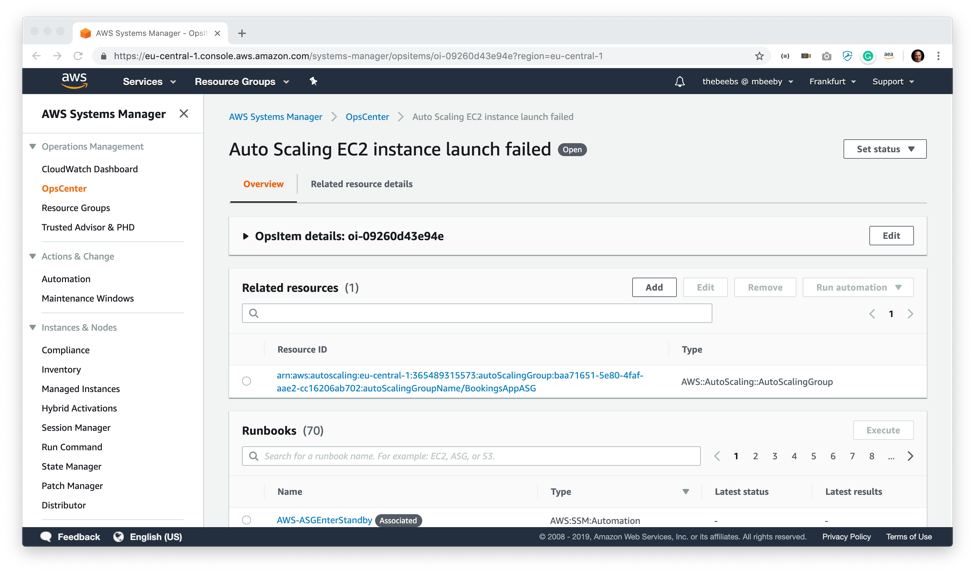Click the Execute runbook button

[883, 430]
